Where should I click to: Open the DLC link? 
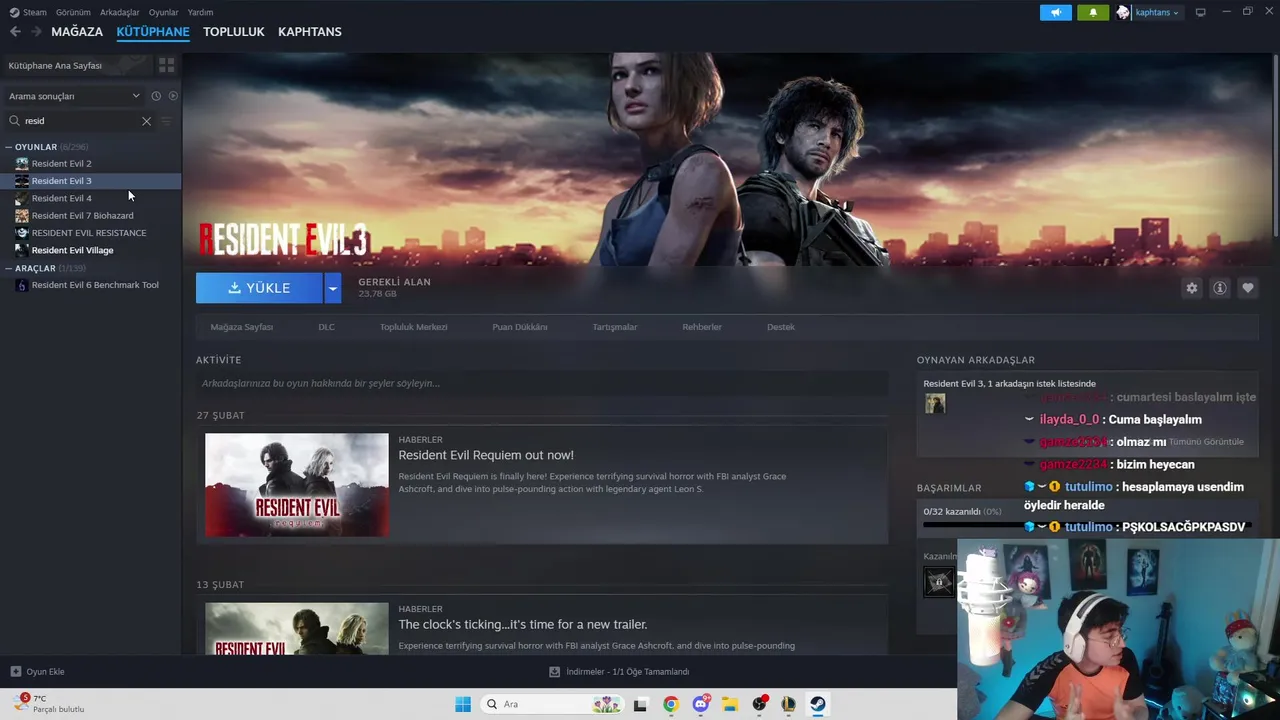pos(326,327)
